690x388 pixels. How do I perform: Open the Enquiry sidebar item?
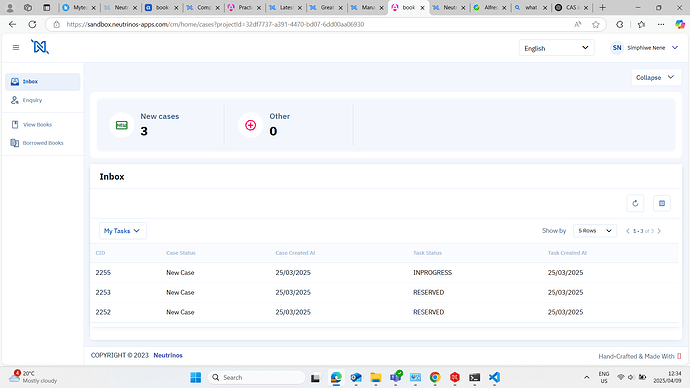43,100
